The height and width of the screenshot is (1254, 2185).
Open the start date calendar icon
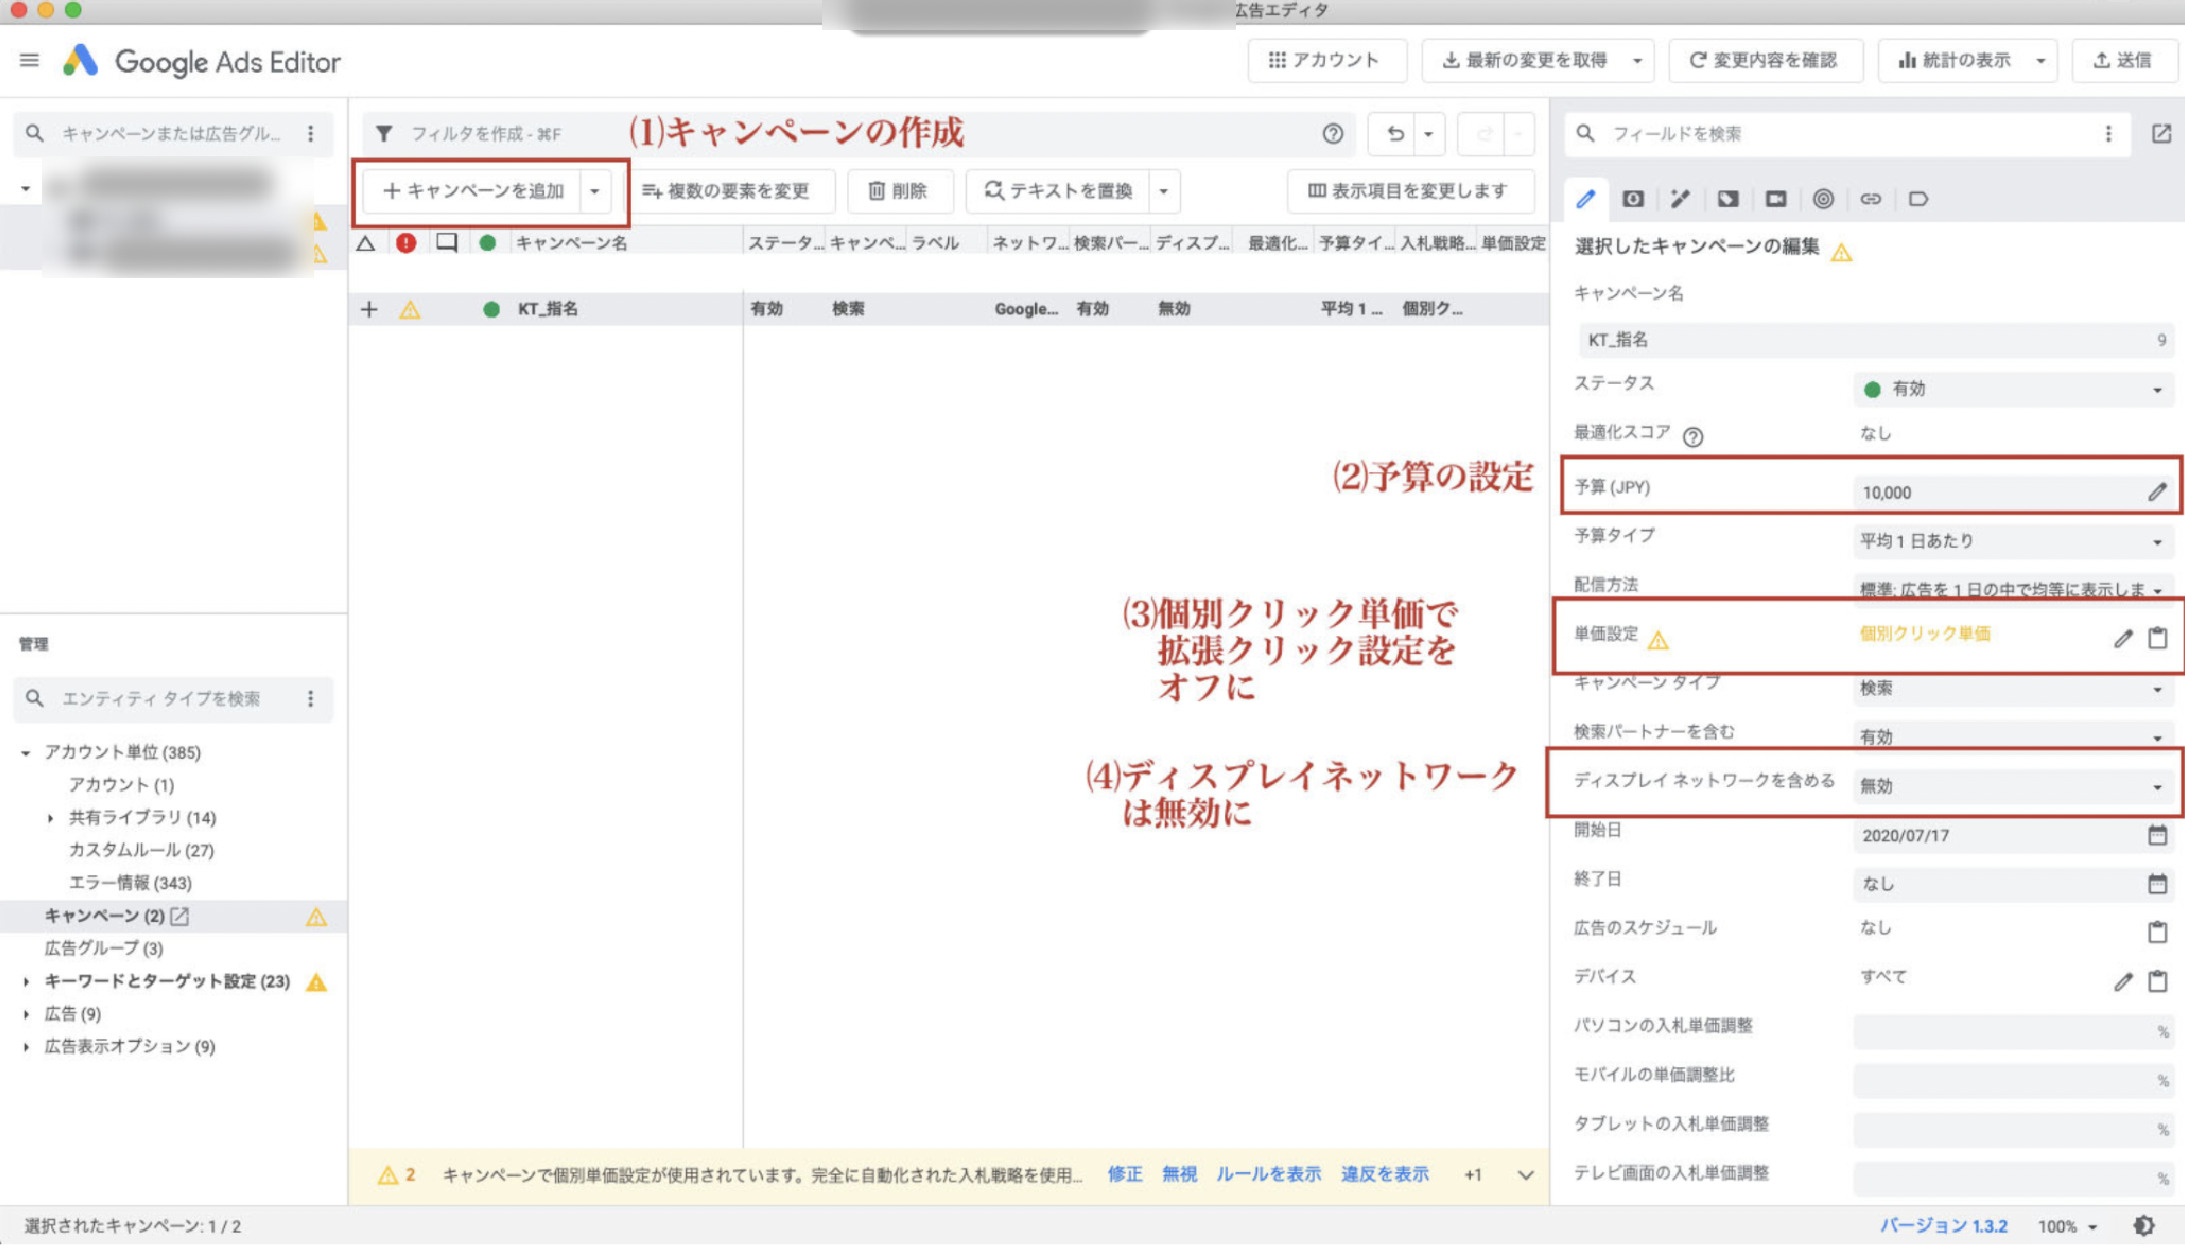pyautogui.click(x=2157, y=835)
